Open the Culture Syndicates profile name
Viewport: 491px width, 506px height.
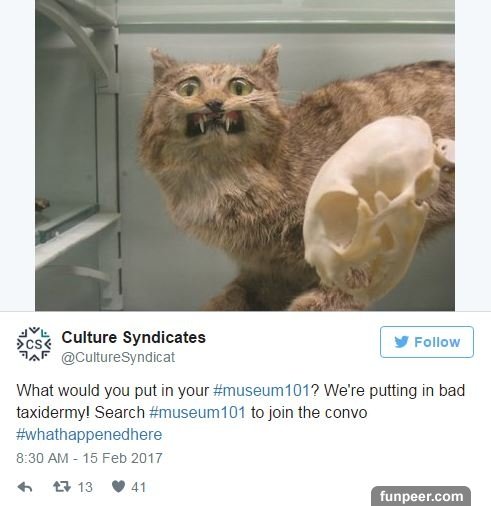134,337
